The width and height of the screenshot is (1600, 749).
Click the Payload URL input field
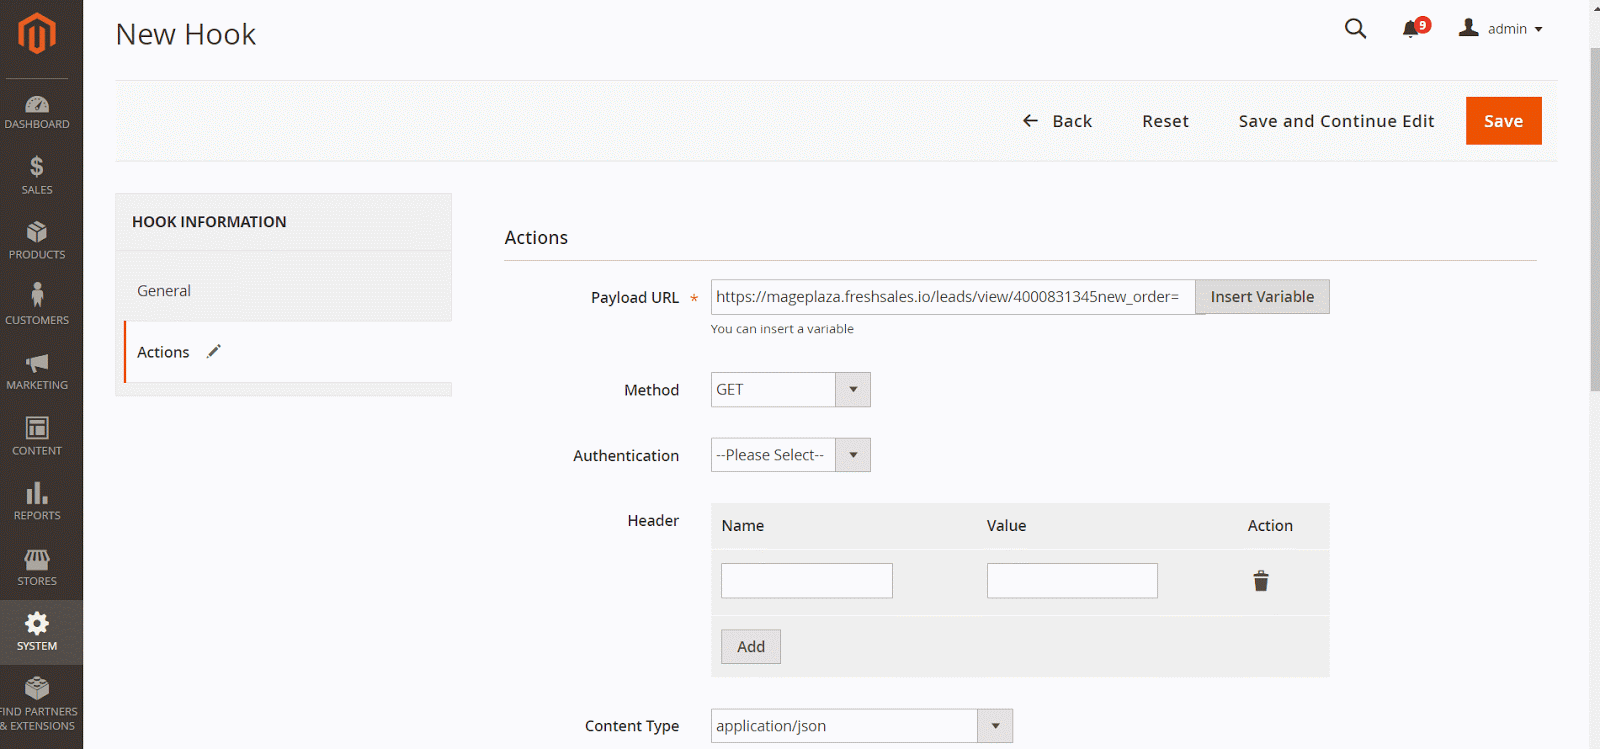click(952, 297)
